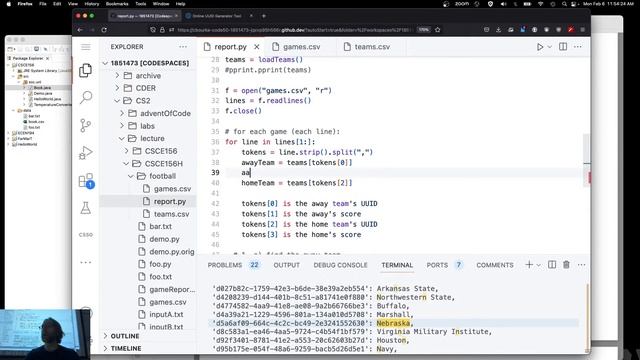Screen dimensions: 640x360
Task: Open the Run and Debug view icon
Action: pos(86,153)
